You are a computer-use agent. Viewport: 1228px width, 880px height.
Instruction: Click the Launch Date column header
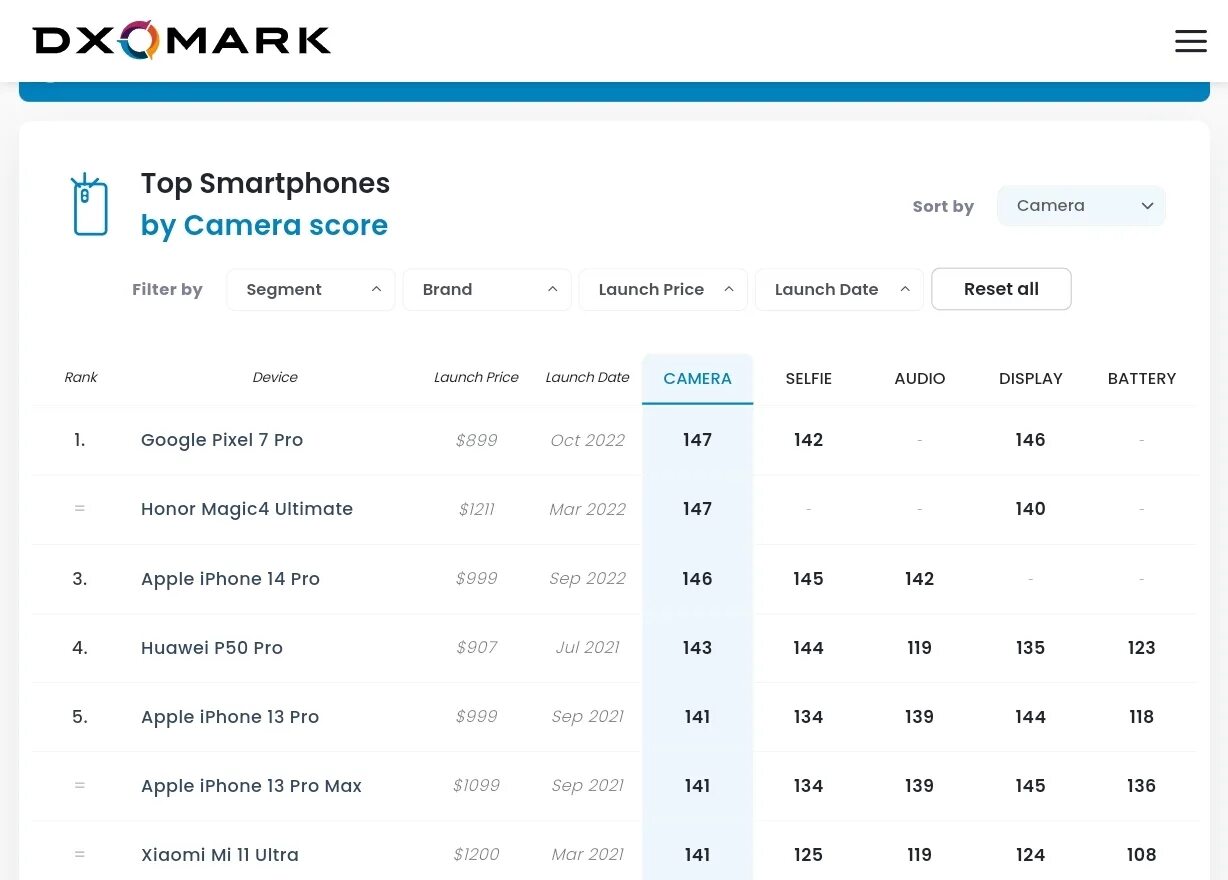(x=587, y=377)
